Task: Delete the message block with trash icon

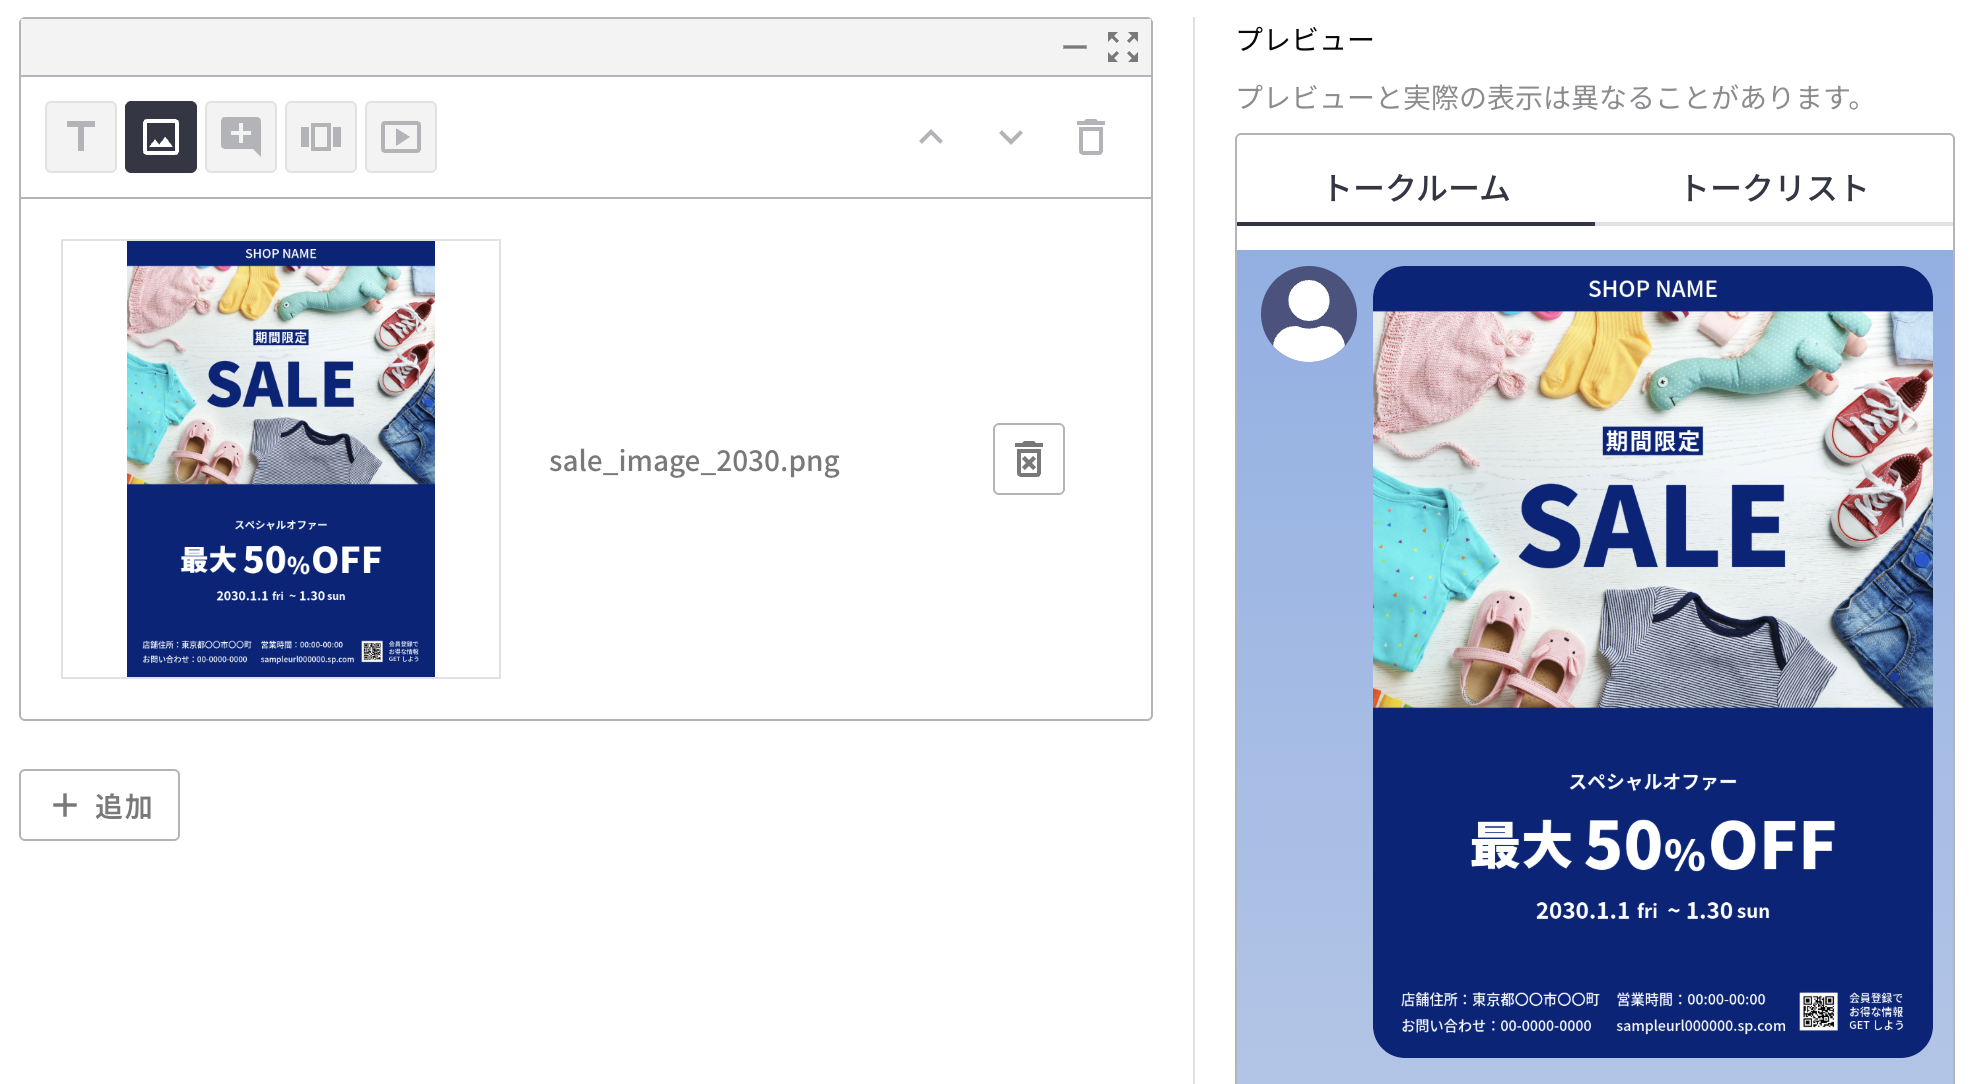Action: click(x=1091, y=137)
